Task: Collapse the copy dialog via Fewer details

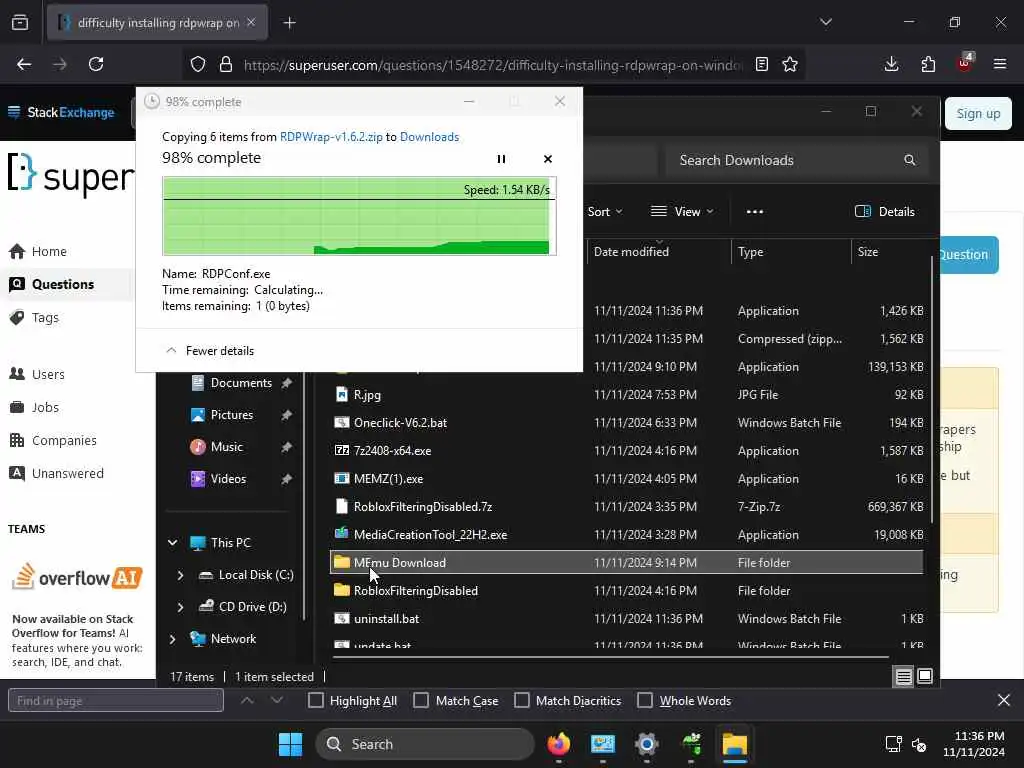Action: 210,351
